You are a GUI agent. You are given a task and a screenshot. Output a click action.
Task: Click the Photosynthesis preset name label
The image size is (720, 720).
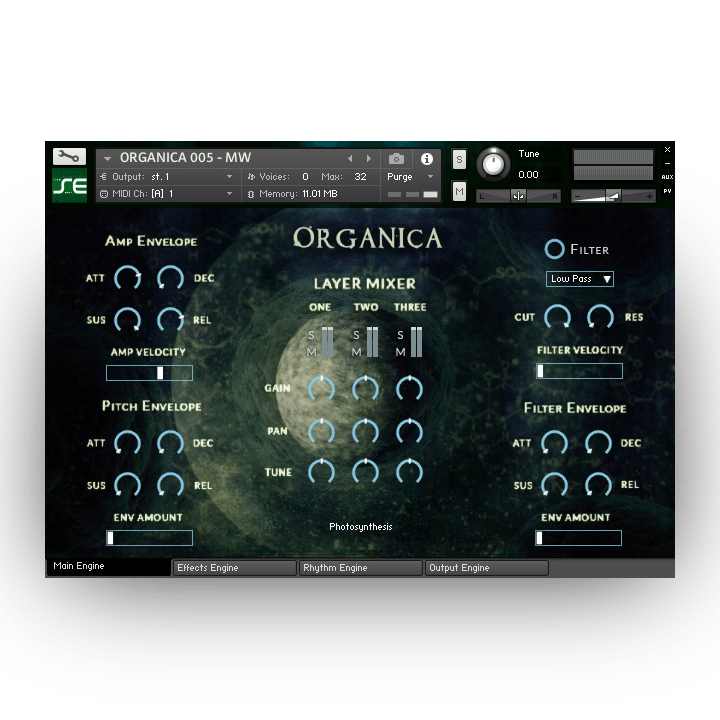click(x=361, y=527)
